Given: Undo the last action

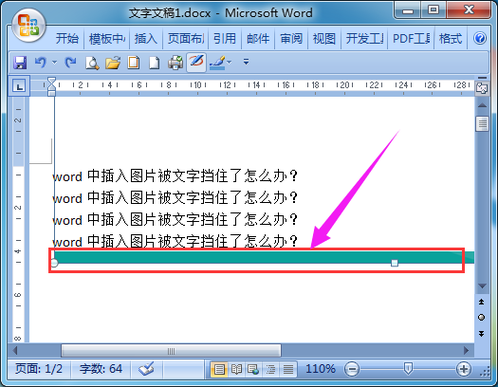Looking at the screenshot, I should [x=40, y=62].
